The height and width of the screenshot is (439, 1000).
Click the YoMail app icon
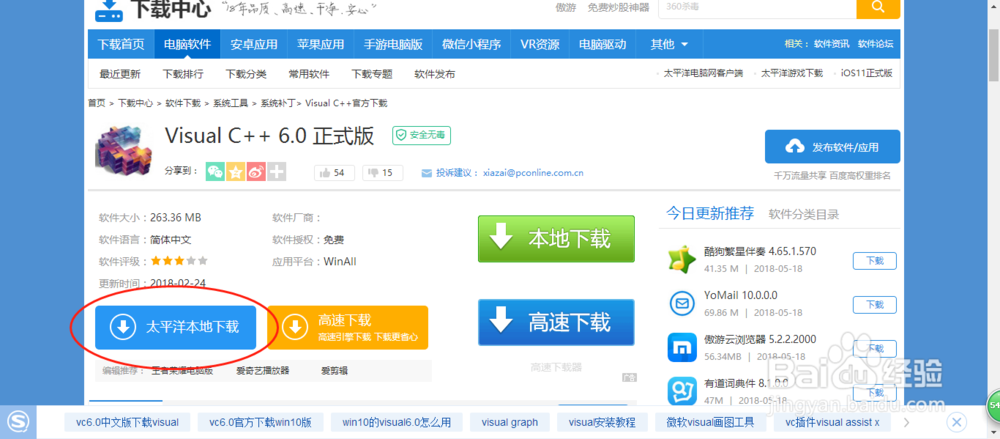(x=681, y=302)
